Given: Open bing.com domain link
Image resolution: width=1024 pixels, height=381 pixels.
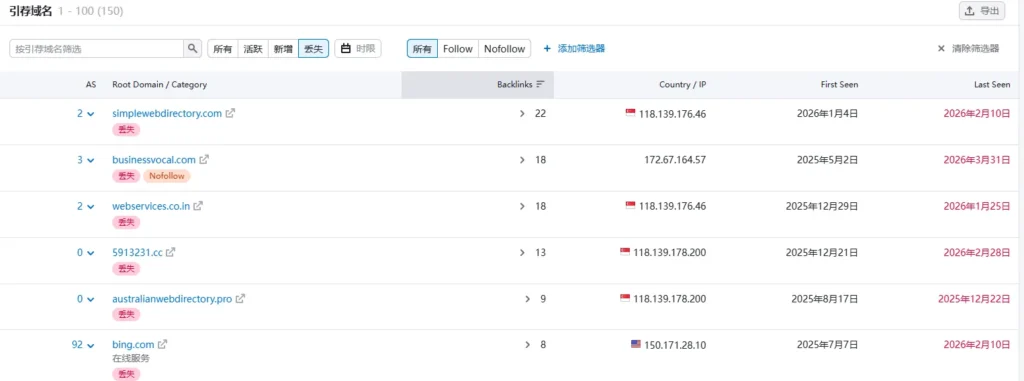Looking at the screenshot, I should (133, 344).
